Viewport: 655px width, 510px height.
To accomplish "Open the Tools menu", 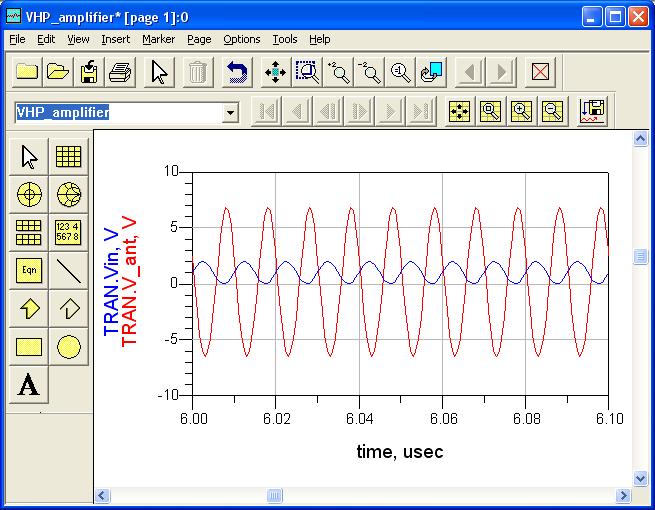I will click(x=284, y=39).
